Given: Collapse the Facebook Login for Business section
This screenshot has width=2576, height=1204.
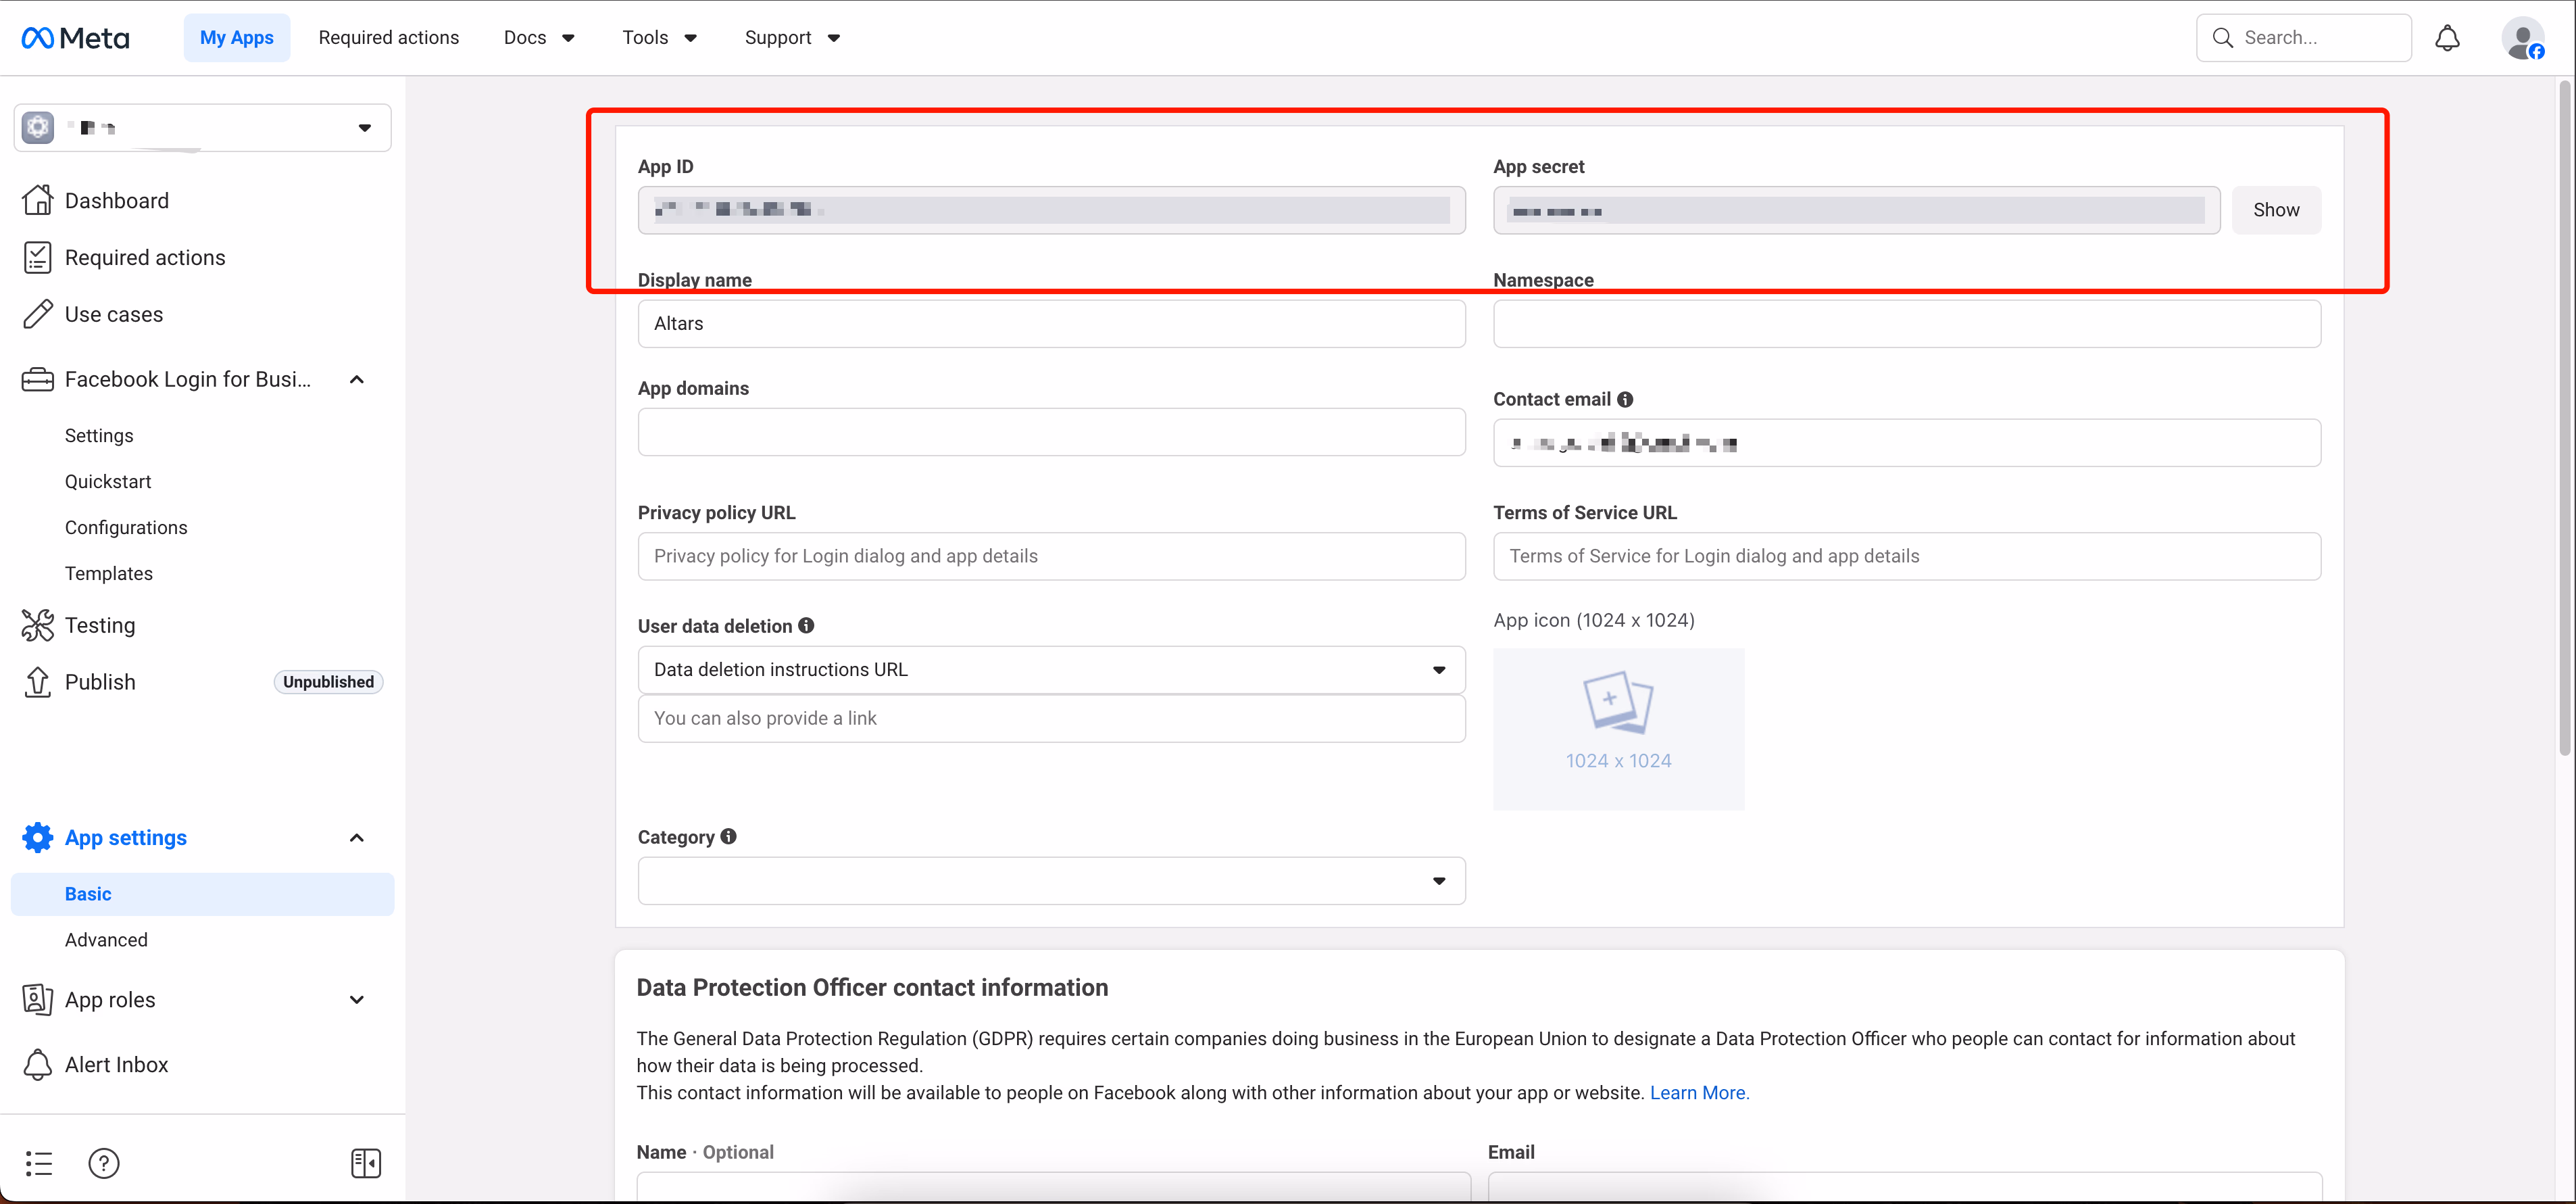Looking at the screenshot, I should click(357, 379).
